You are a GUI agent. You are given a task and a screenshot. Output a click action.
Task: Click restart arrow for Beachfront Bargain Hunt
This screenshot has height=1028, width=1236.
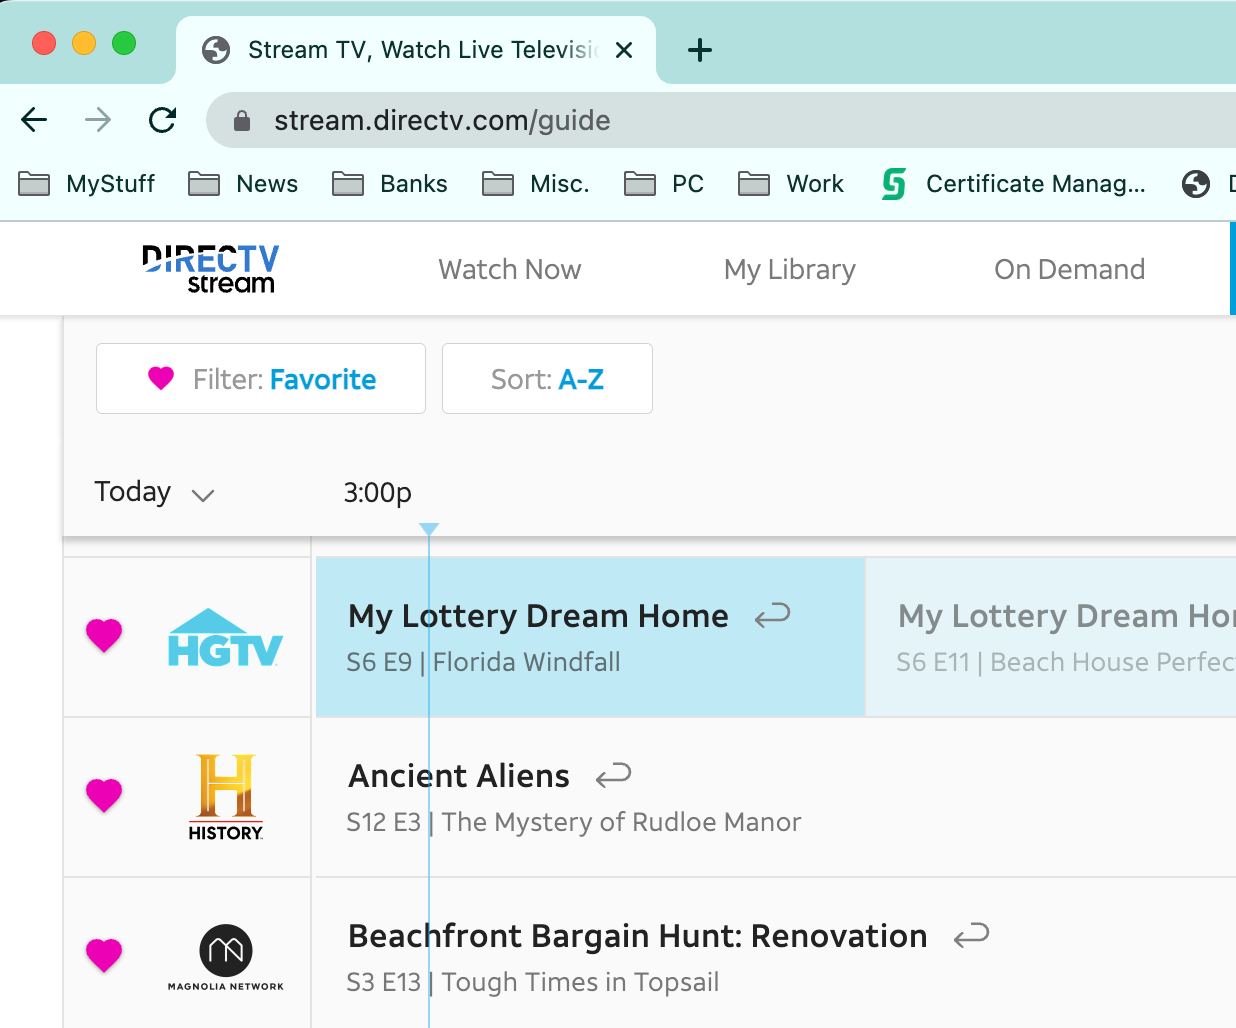pos(972,936)
